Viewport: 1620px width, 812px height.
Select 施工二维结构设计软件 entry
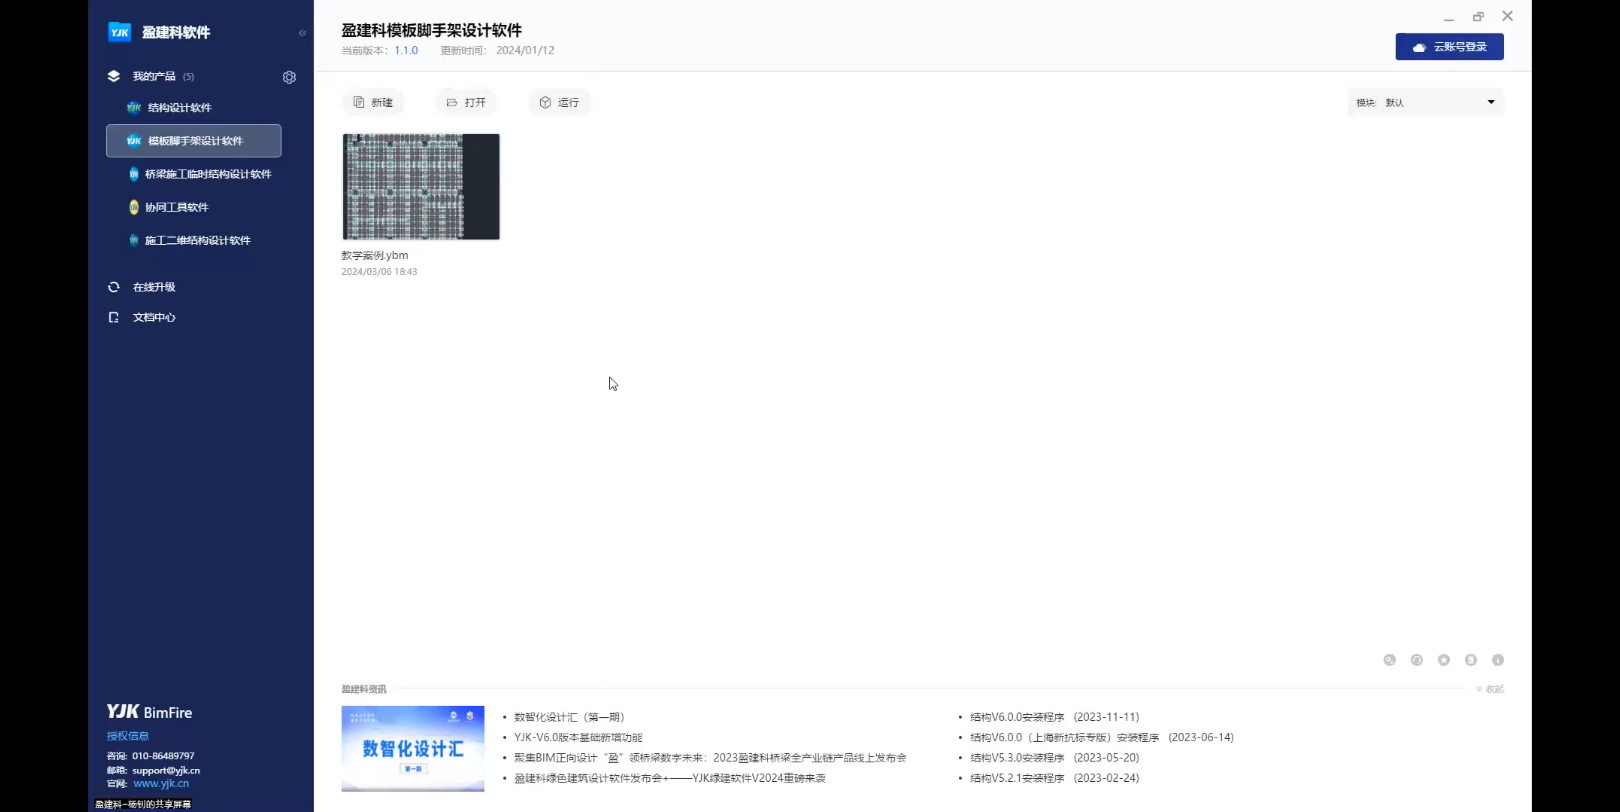coord(198,240)
